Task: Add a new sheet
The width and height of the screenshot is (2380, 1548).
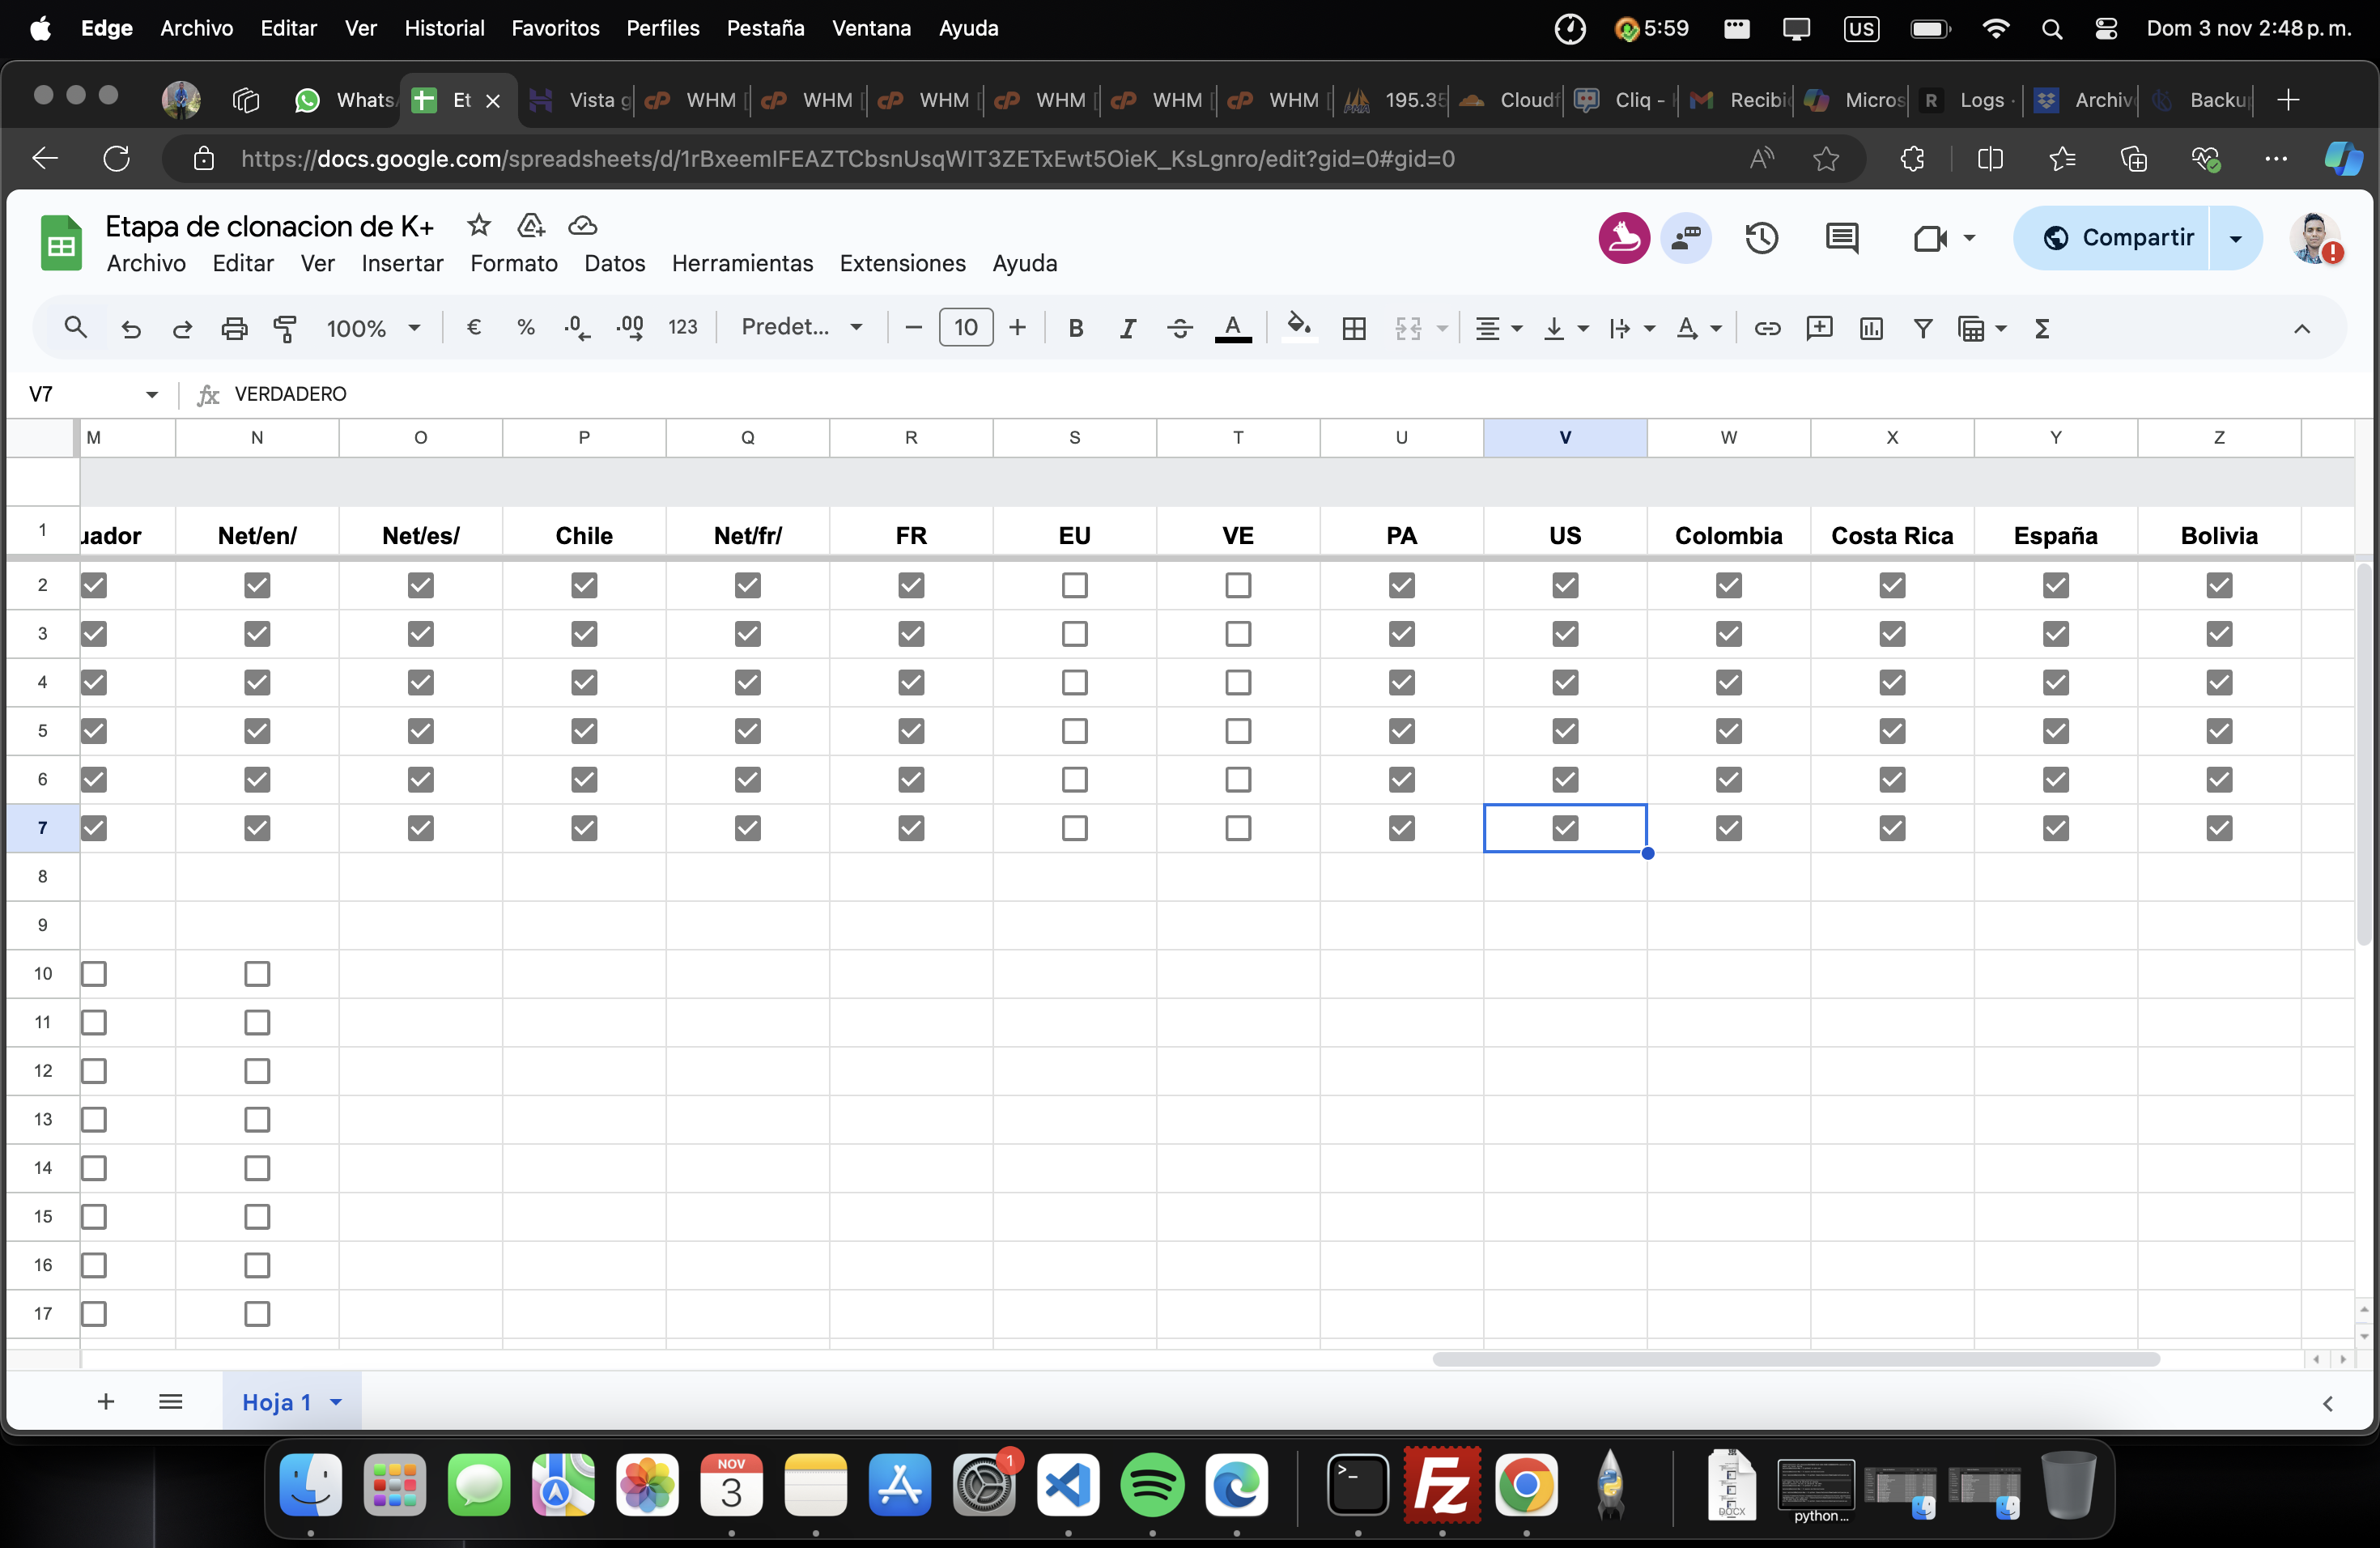Action: click(x=106, y=1401)
